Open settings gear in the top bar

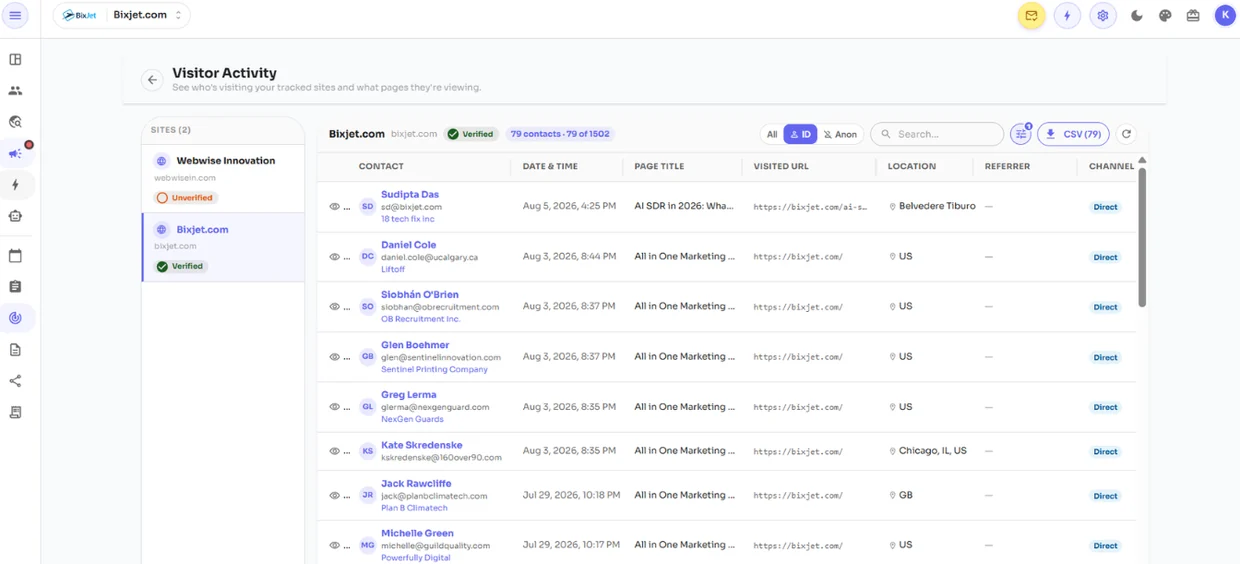point(1103,16)
